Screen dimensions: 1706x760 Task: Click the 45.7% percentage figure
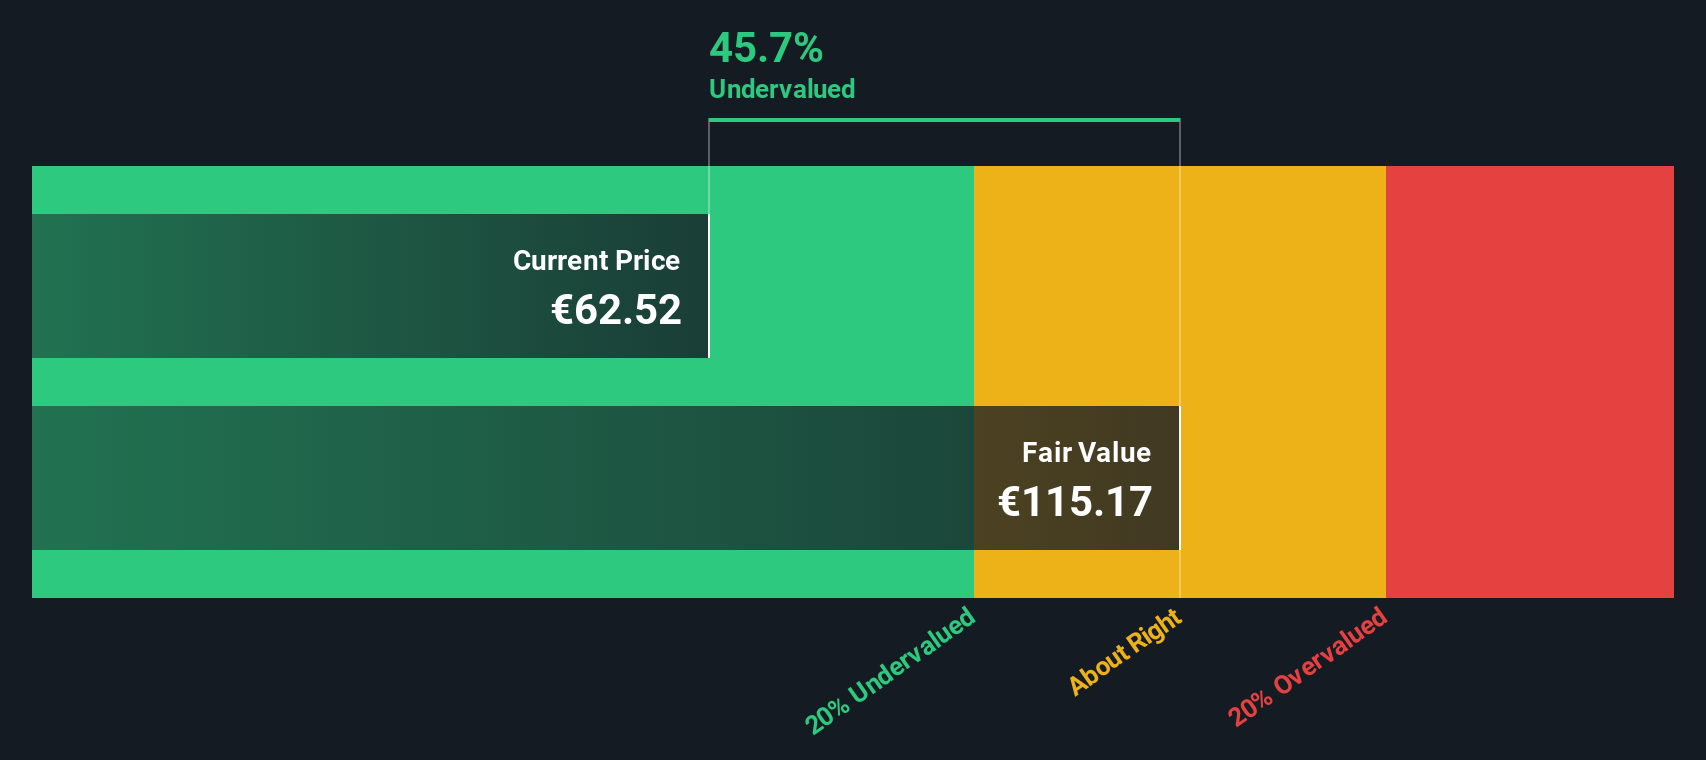tap(765, 48)
